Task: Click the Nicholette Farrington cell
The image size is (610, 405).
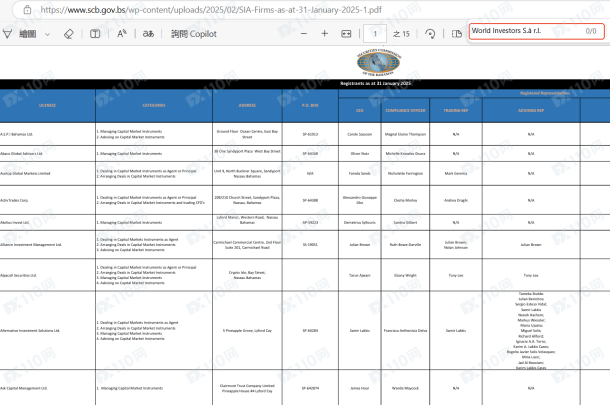Action: pos(405,174)
